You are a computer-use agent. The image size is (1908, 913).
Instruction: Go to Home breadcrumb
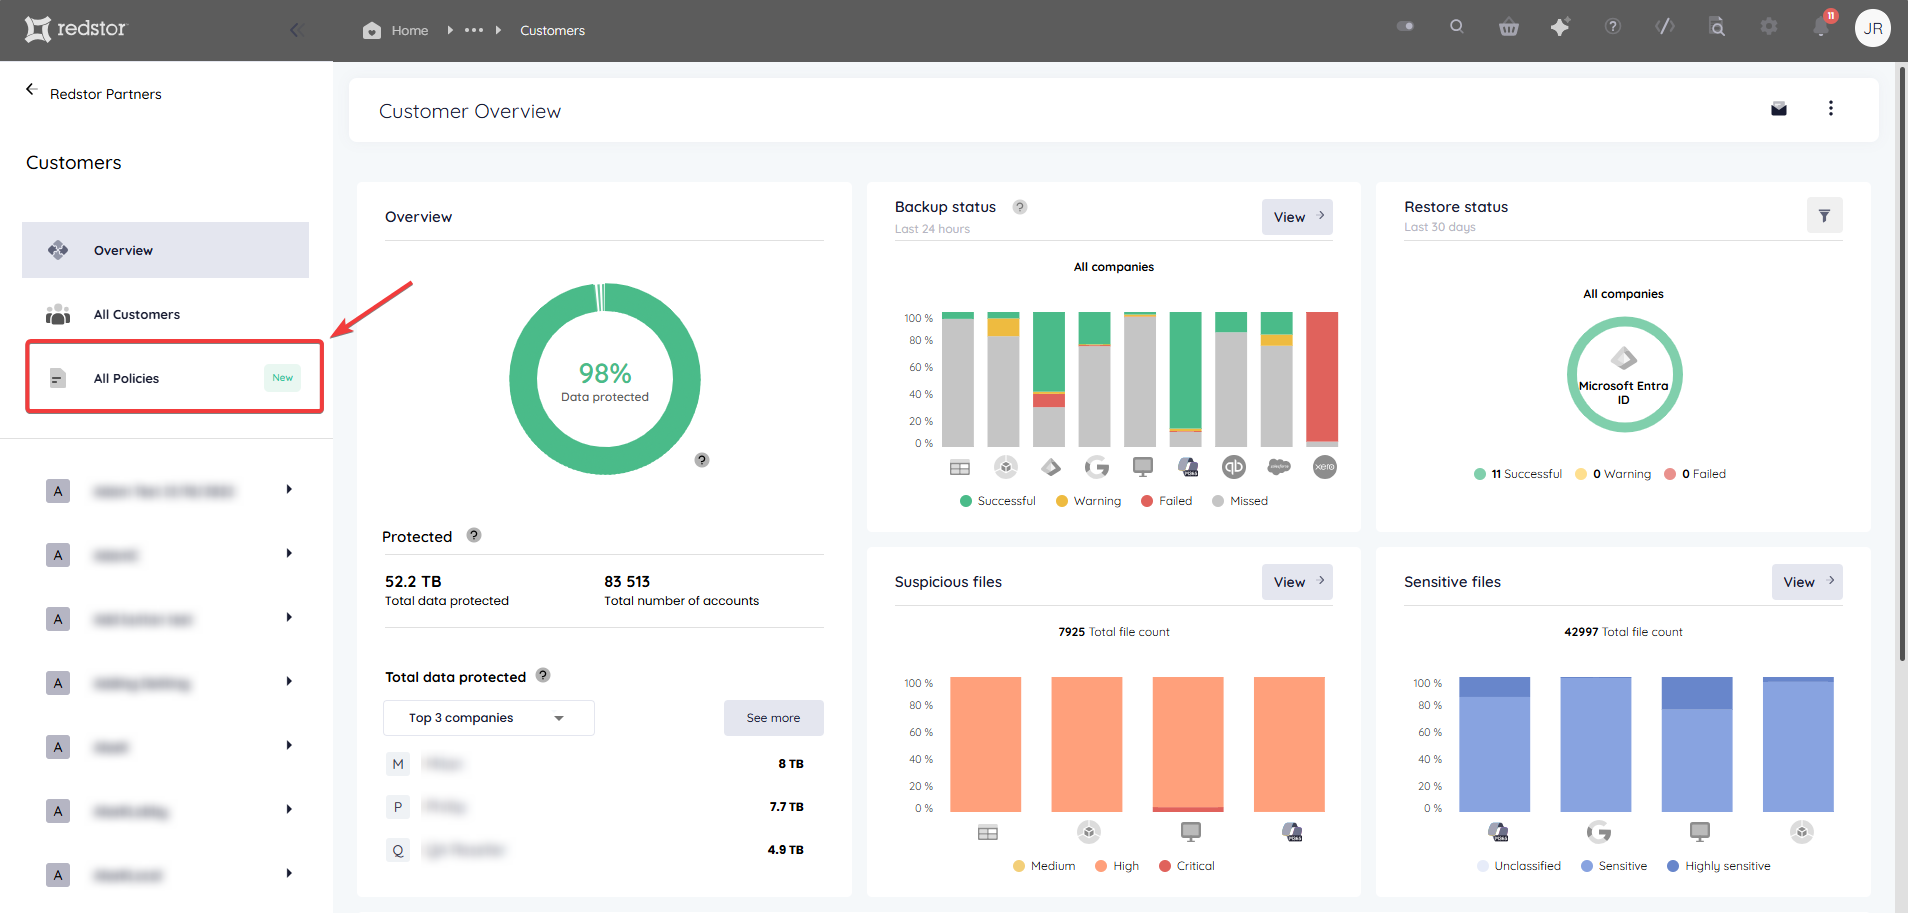pos(395,30)
